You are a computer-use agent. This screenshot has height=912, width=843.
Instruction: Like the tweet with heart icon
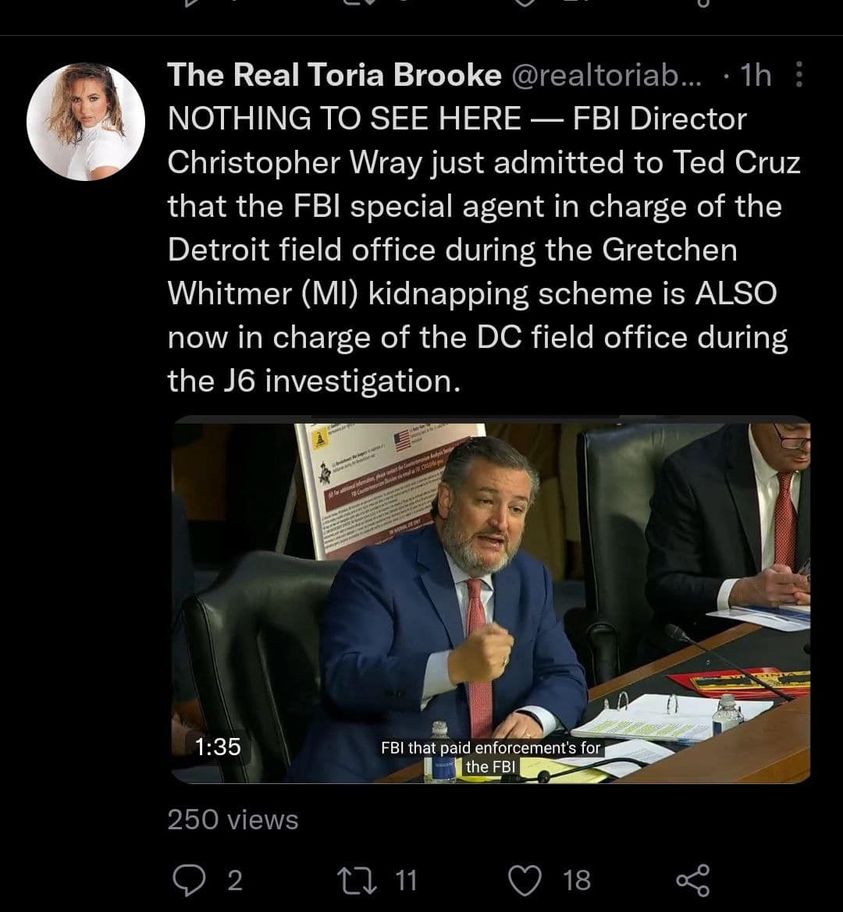[x=525, y=879]
